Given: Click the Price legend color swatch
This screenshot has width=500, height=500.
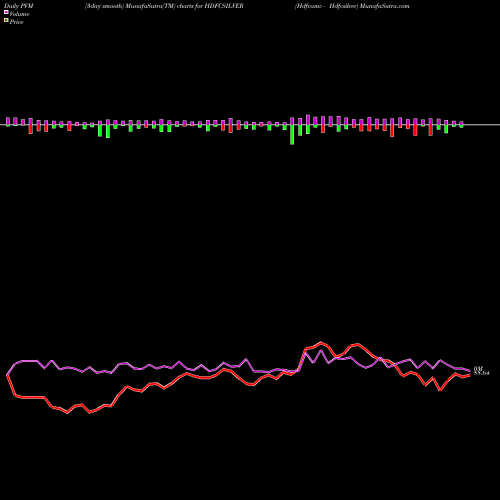Looking at the screenshot, I should [6, 21].
